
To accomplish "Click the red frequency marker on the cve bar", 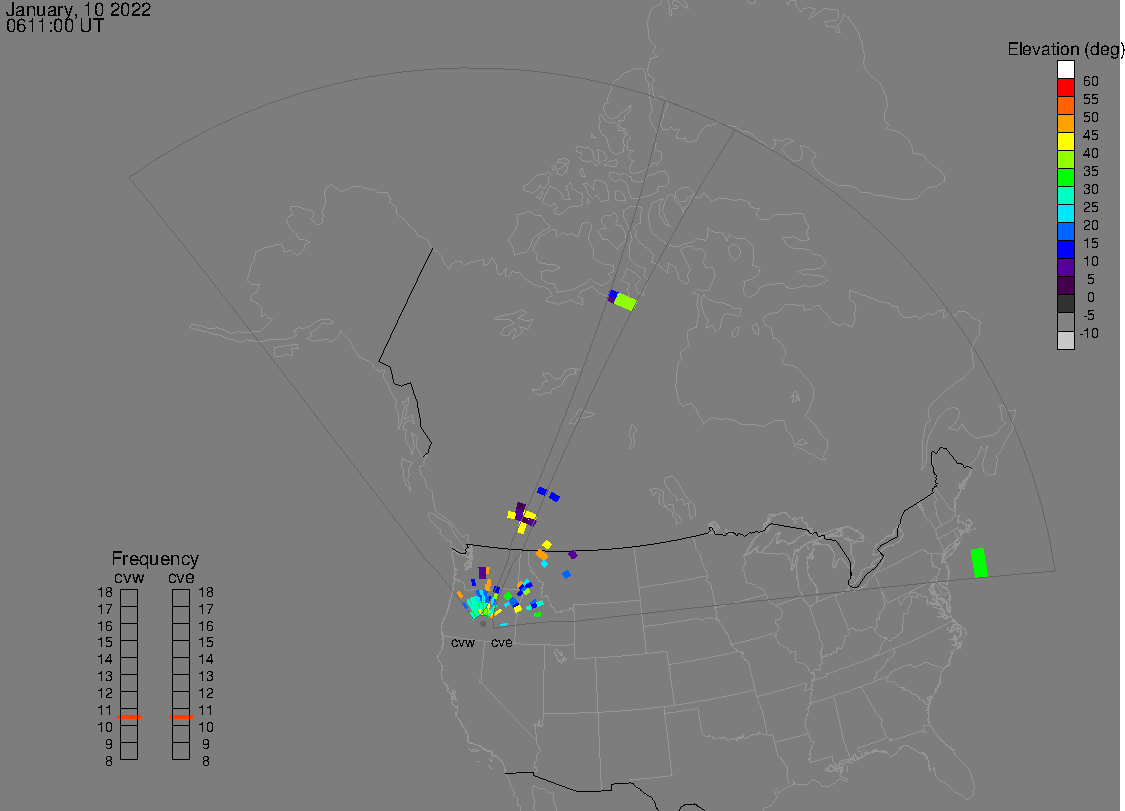I will pyautogui.click(x=181, y=716).
